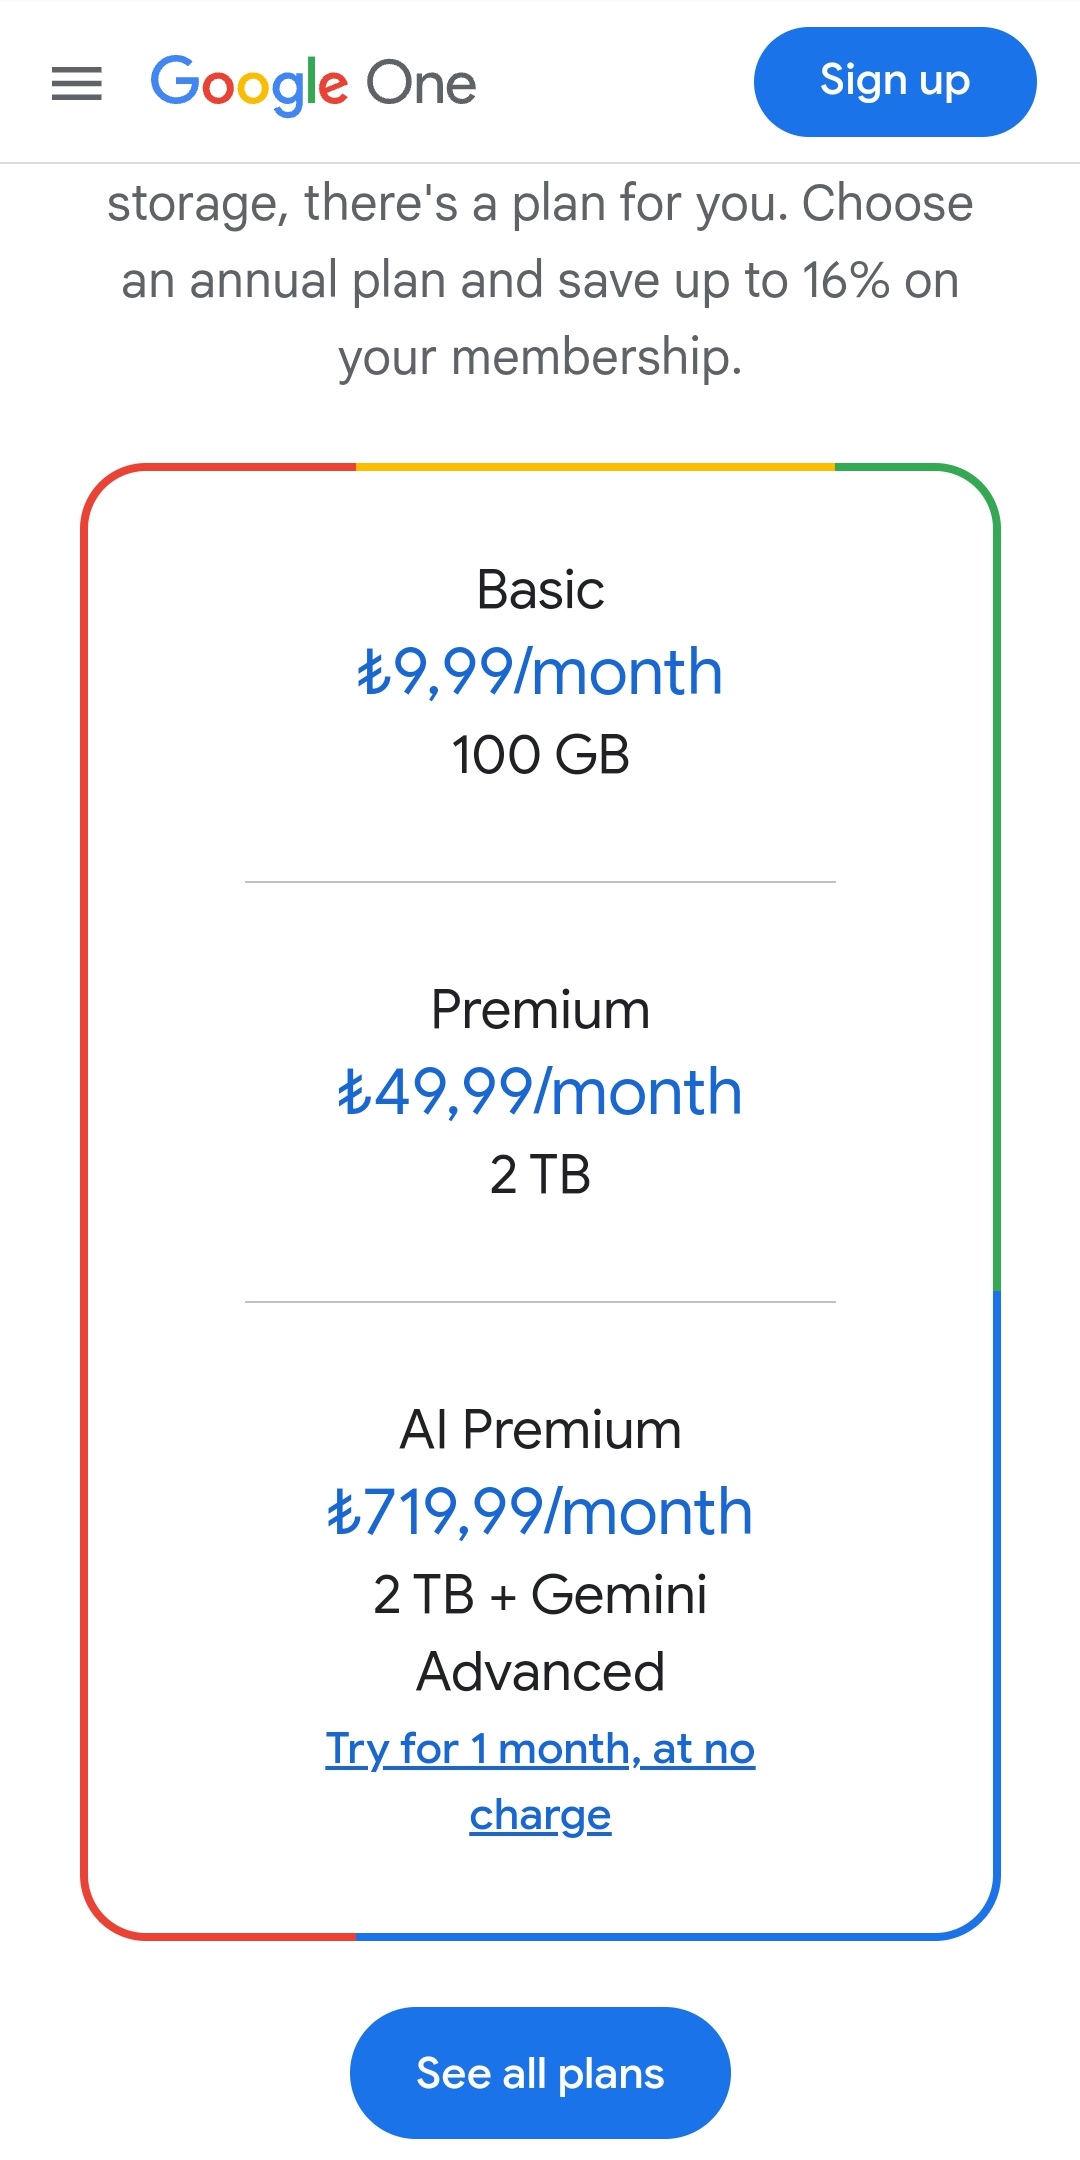Click the ₺49,99/month Premium price
This screenshot has width=1080, height=2160.
tap(540, 1092)
